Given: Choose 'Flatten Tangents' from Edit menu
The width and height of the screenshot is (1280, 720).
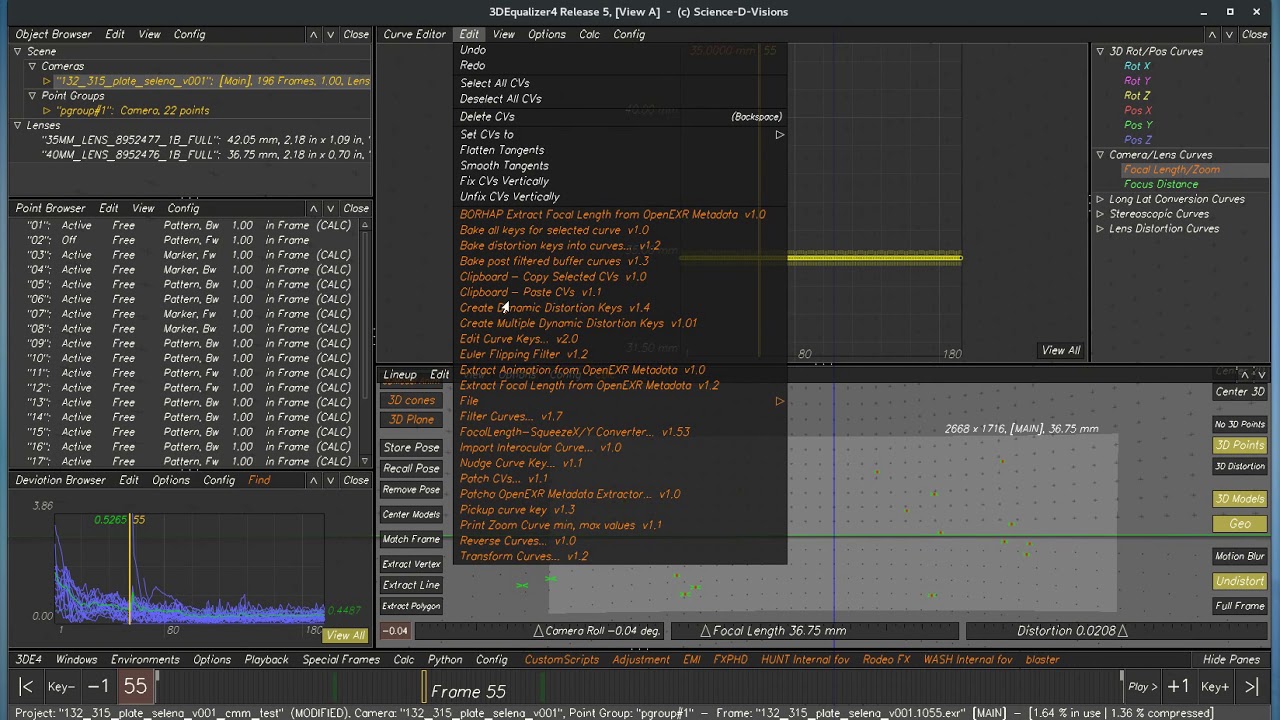Looking at the screenshot, I should point(502,150).
